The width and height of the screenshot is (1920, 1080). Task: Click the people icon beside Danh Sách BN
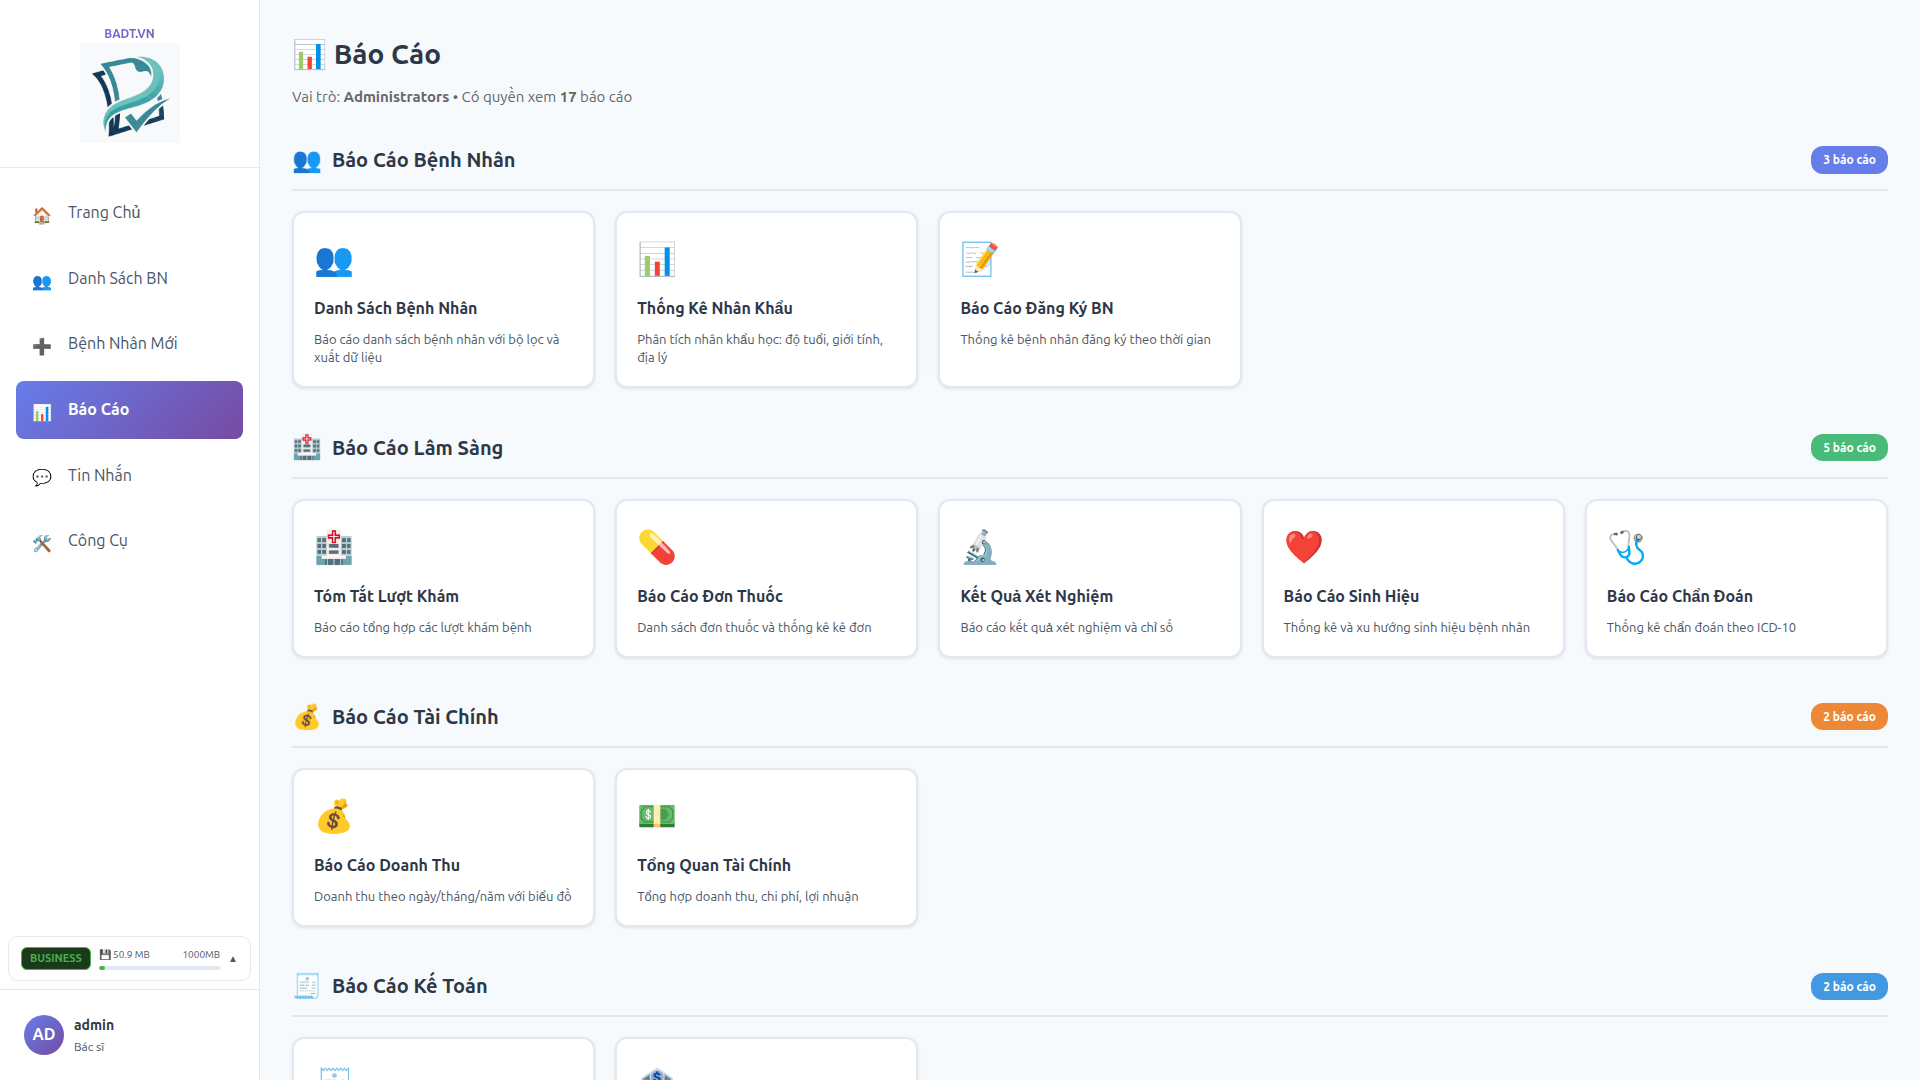click(42, 280)
